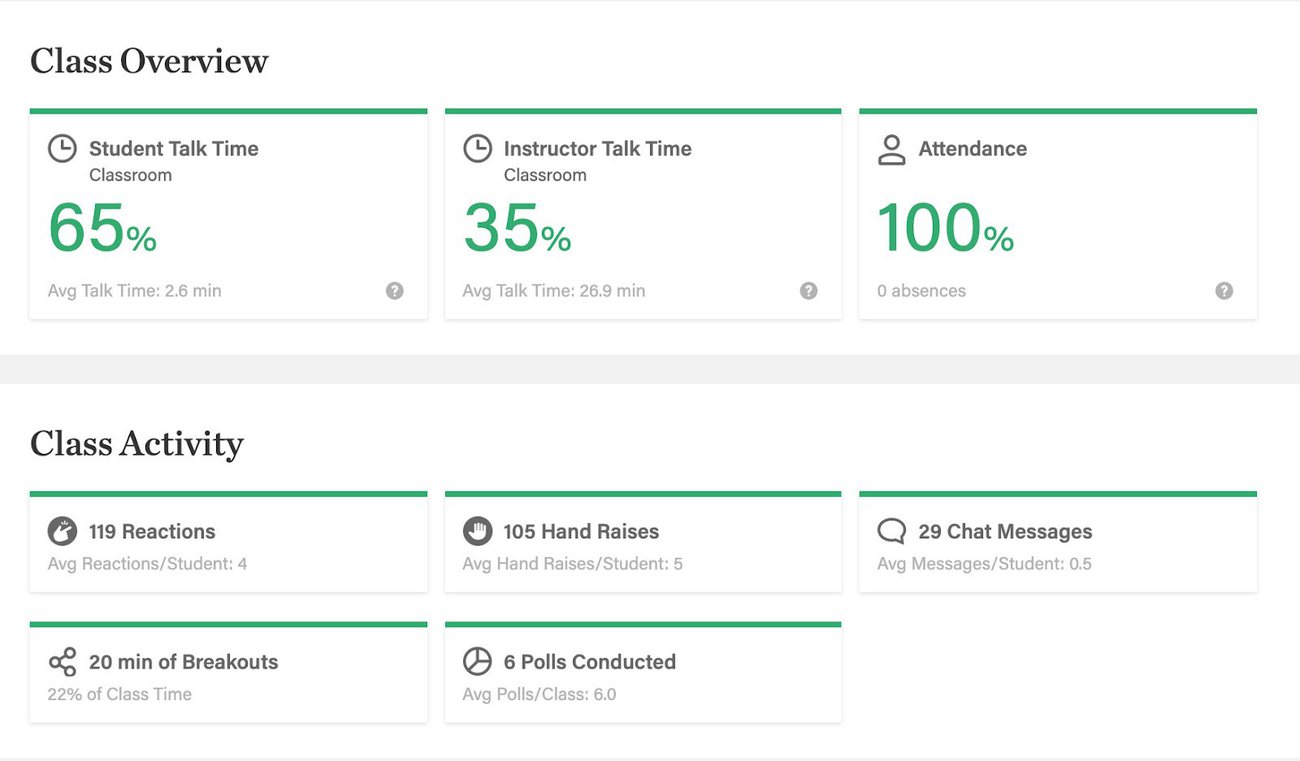
Task: Click the 0 absences label
Action: pos(921,290)
